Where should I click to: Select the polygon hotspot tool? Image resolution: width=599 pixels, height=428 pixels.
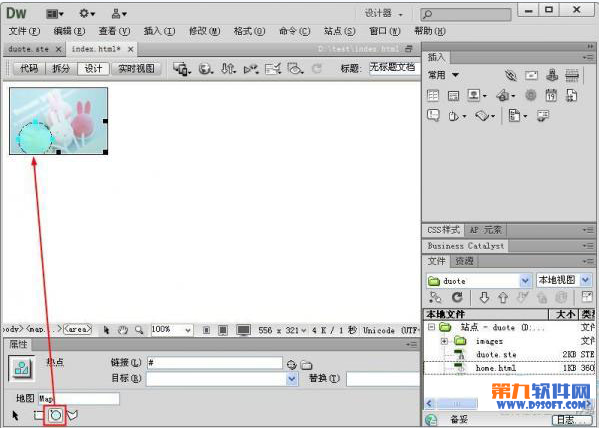(x=72, y=415)
